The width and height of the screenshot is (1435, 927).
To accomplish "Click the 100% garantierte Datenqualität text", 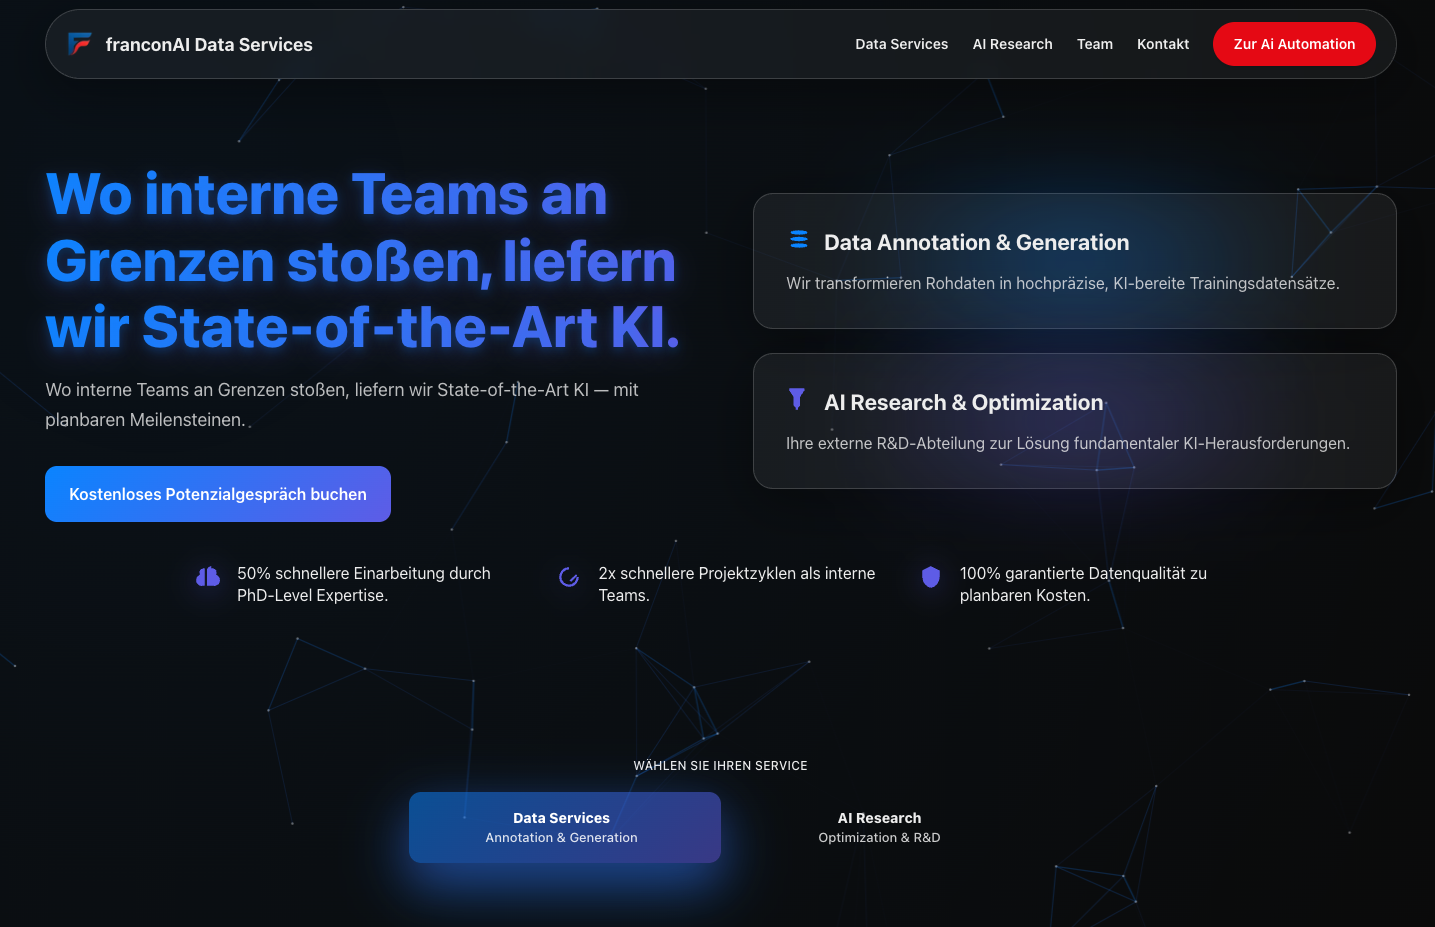I will pos(1083,584).
